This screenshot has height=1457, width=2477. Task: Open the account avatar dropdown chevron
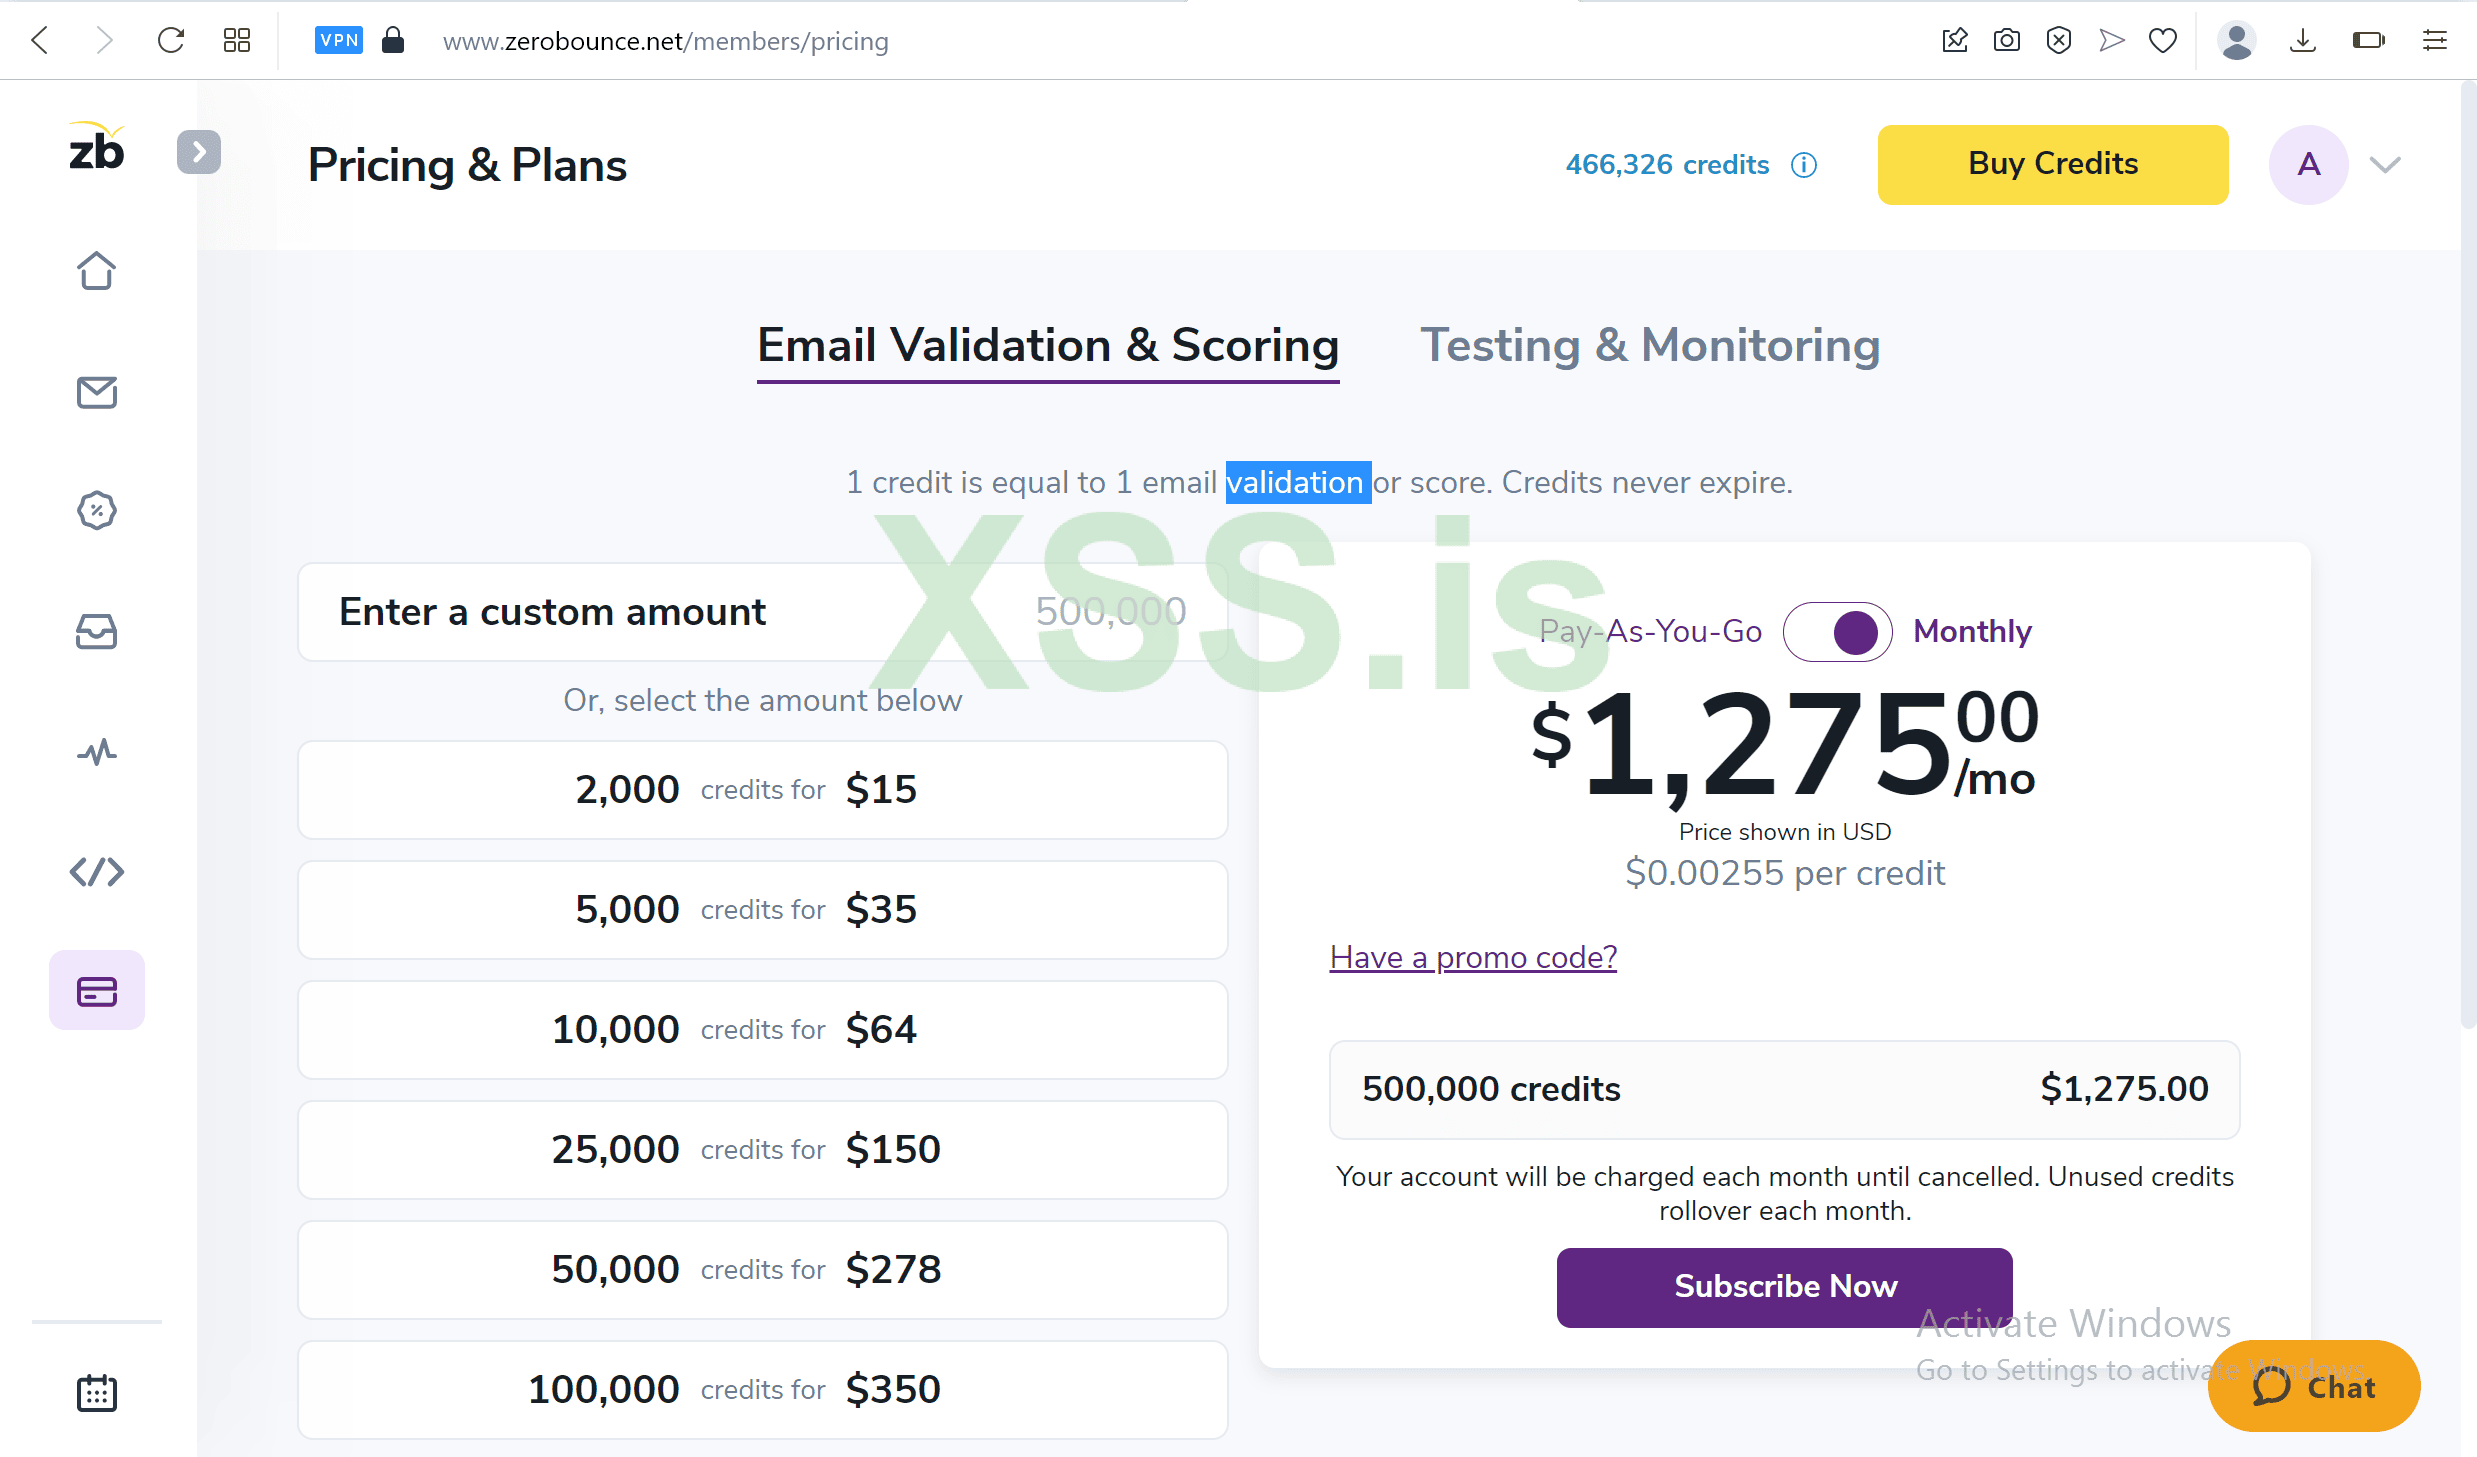2385,165
